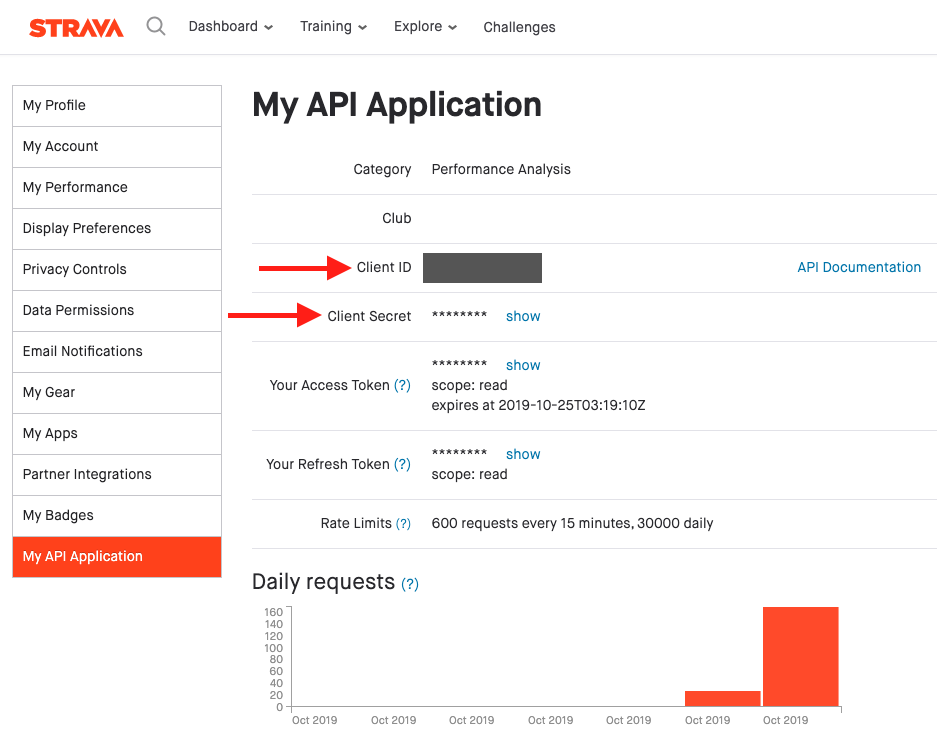This screenshot has height=732, width=937.
Task: Select My API Application sidebar item
Action: (x=117, y=557)
